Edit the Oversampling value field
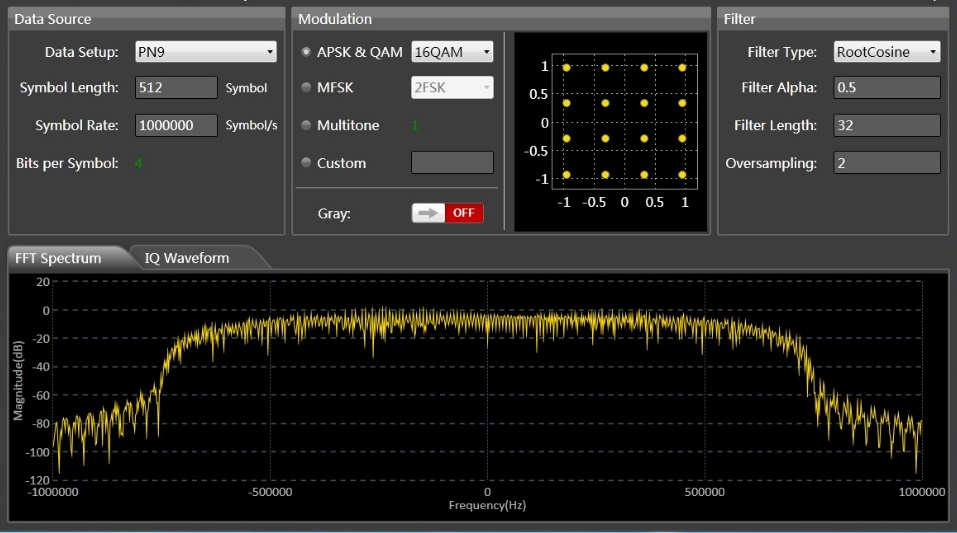Image resolution: width=957 pixels, height=533 pixels. click(x=886, y=163)
